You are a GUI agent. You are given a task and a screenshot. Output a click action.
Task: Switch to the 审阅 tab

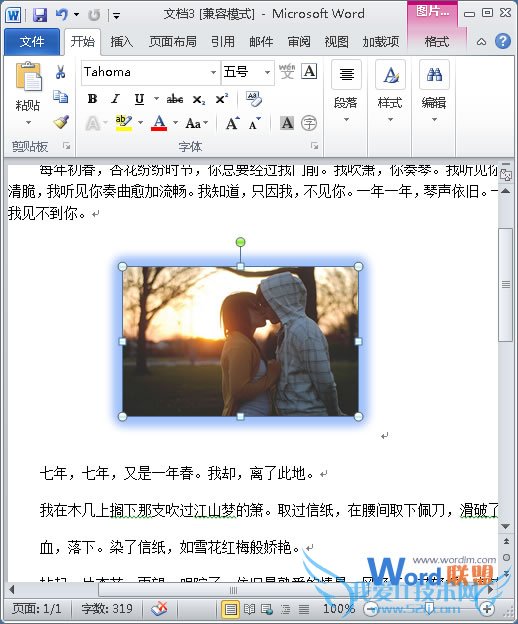299,41
